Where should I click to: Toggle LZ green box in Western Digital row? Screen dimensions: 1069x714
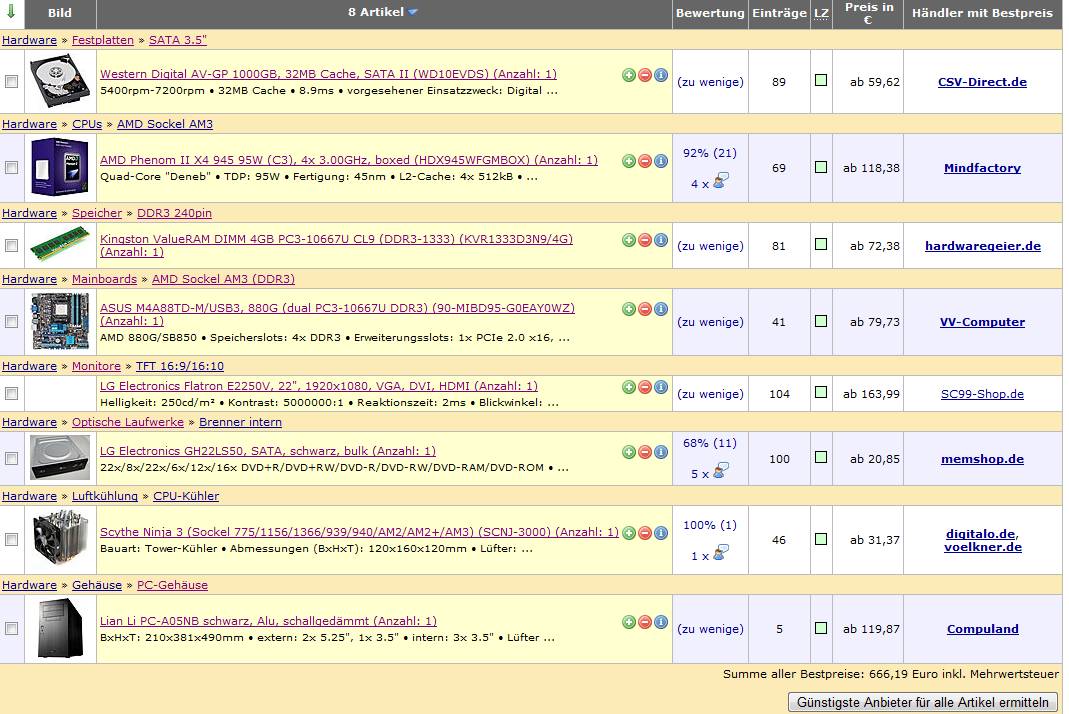(821, 80)
